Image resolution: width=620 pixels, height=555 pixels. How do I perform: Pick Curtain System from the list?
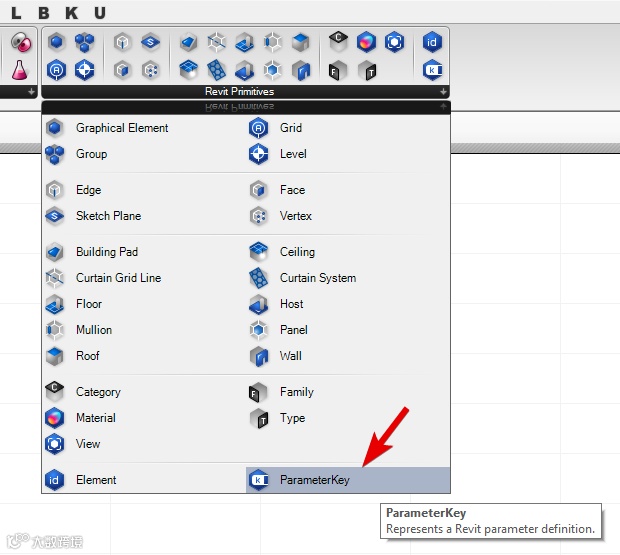(348, 278)
